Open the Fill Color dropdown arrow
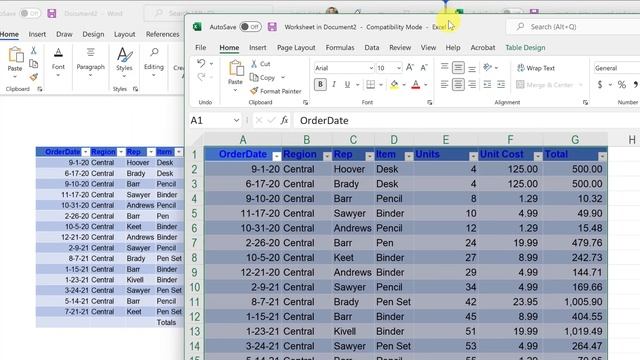 click(x=404, y=85)
